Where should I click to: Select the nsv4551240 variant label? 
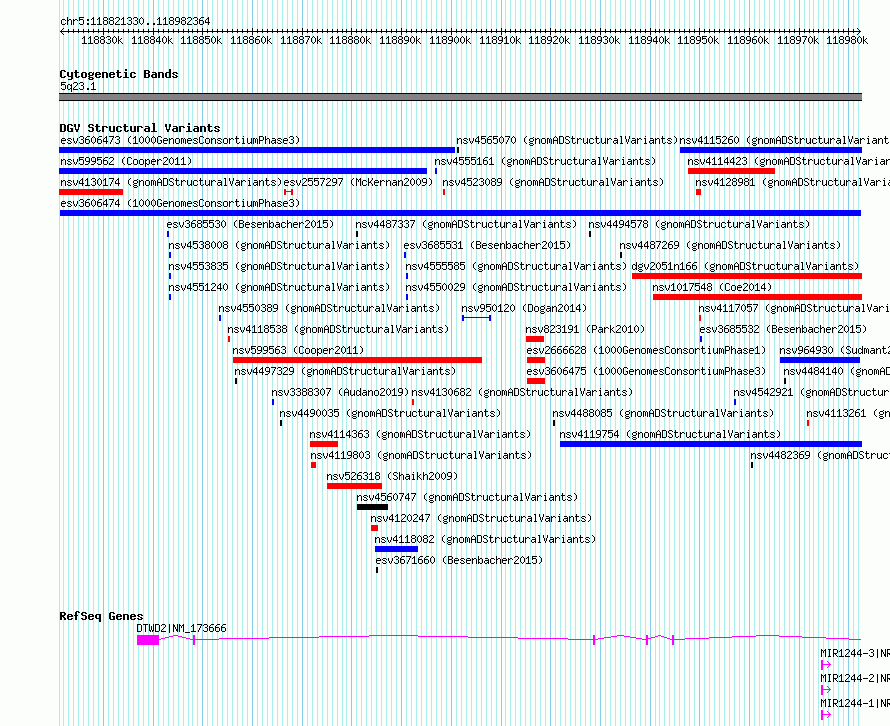point(279,287)
